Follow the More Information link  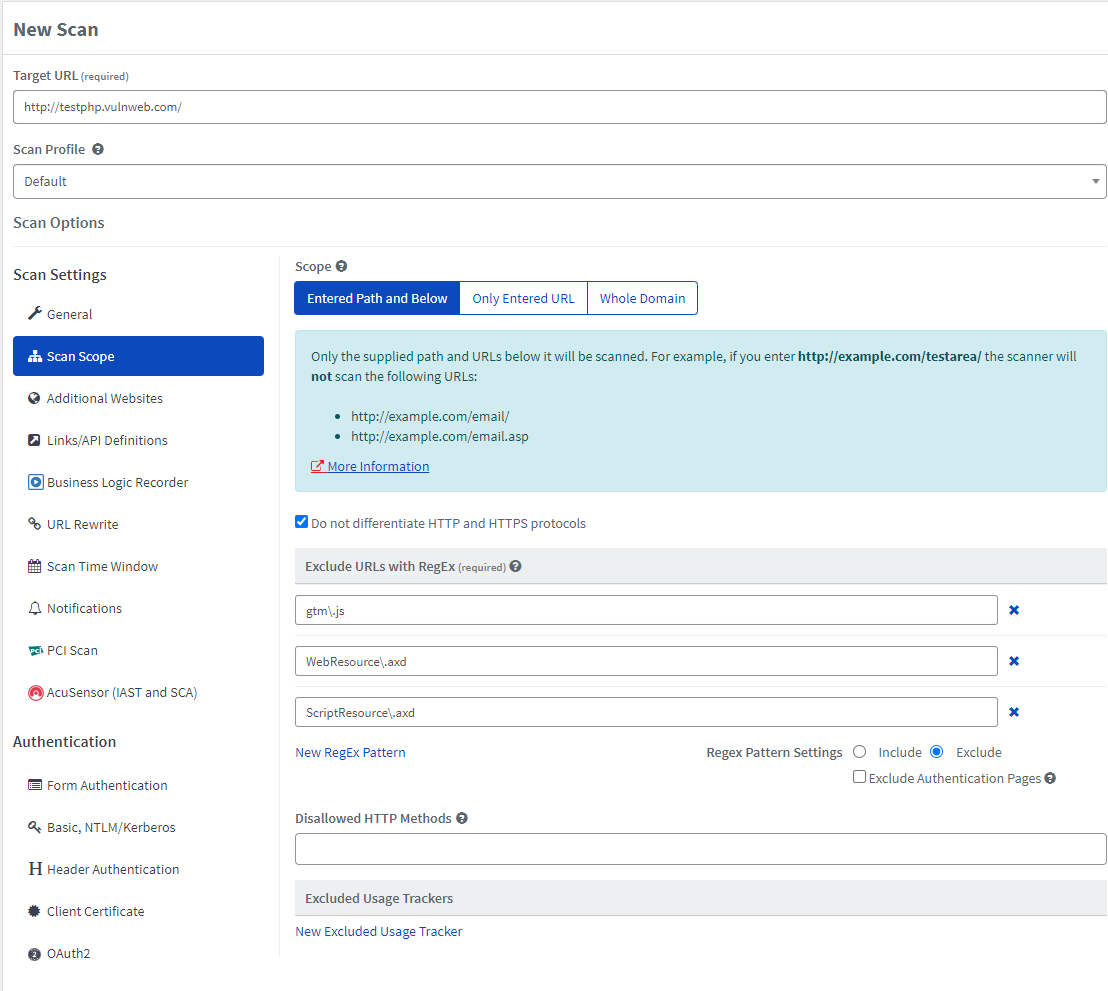(x=378, y=467)
